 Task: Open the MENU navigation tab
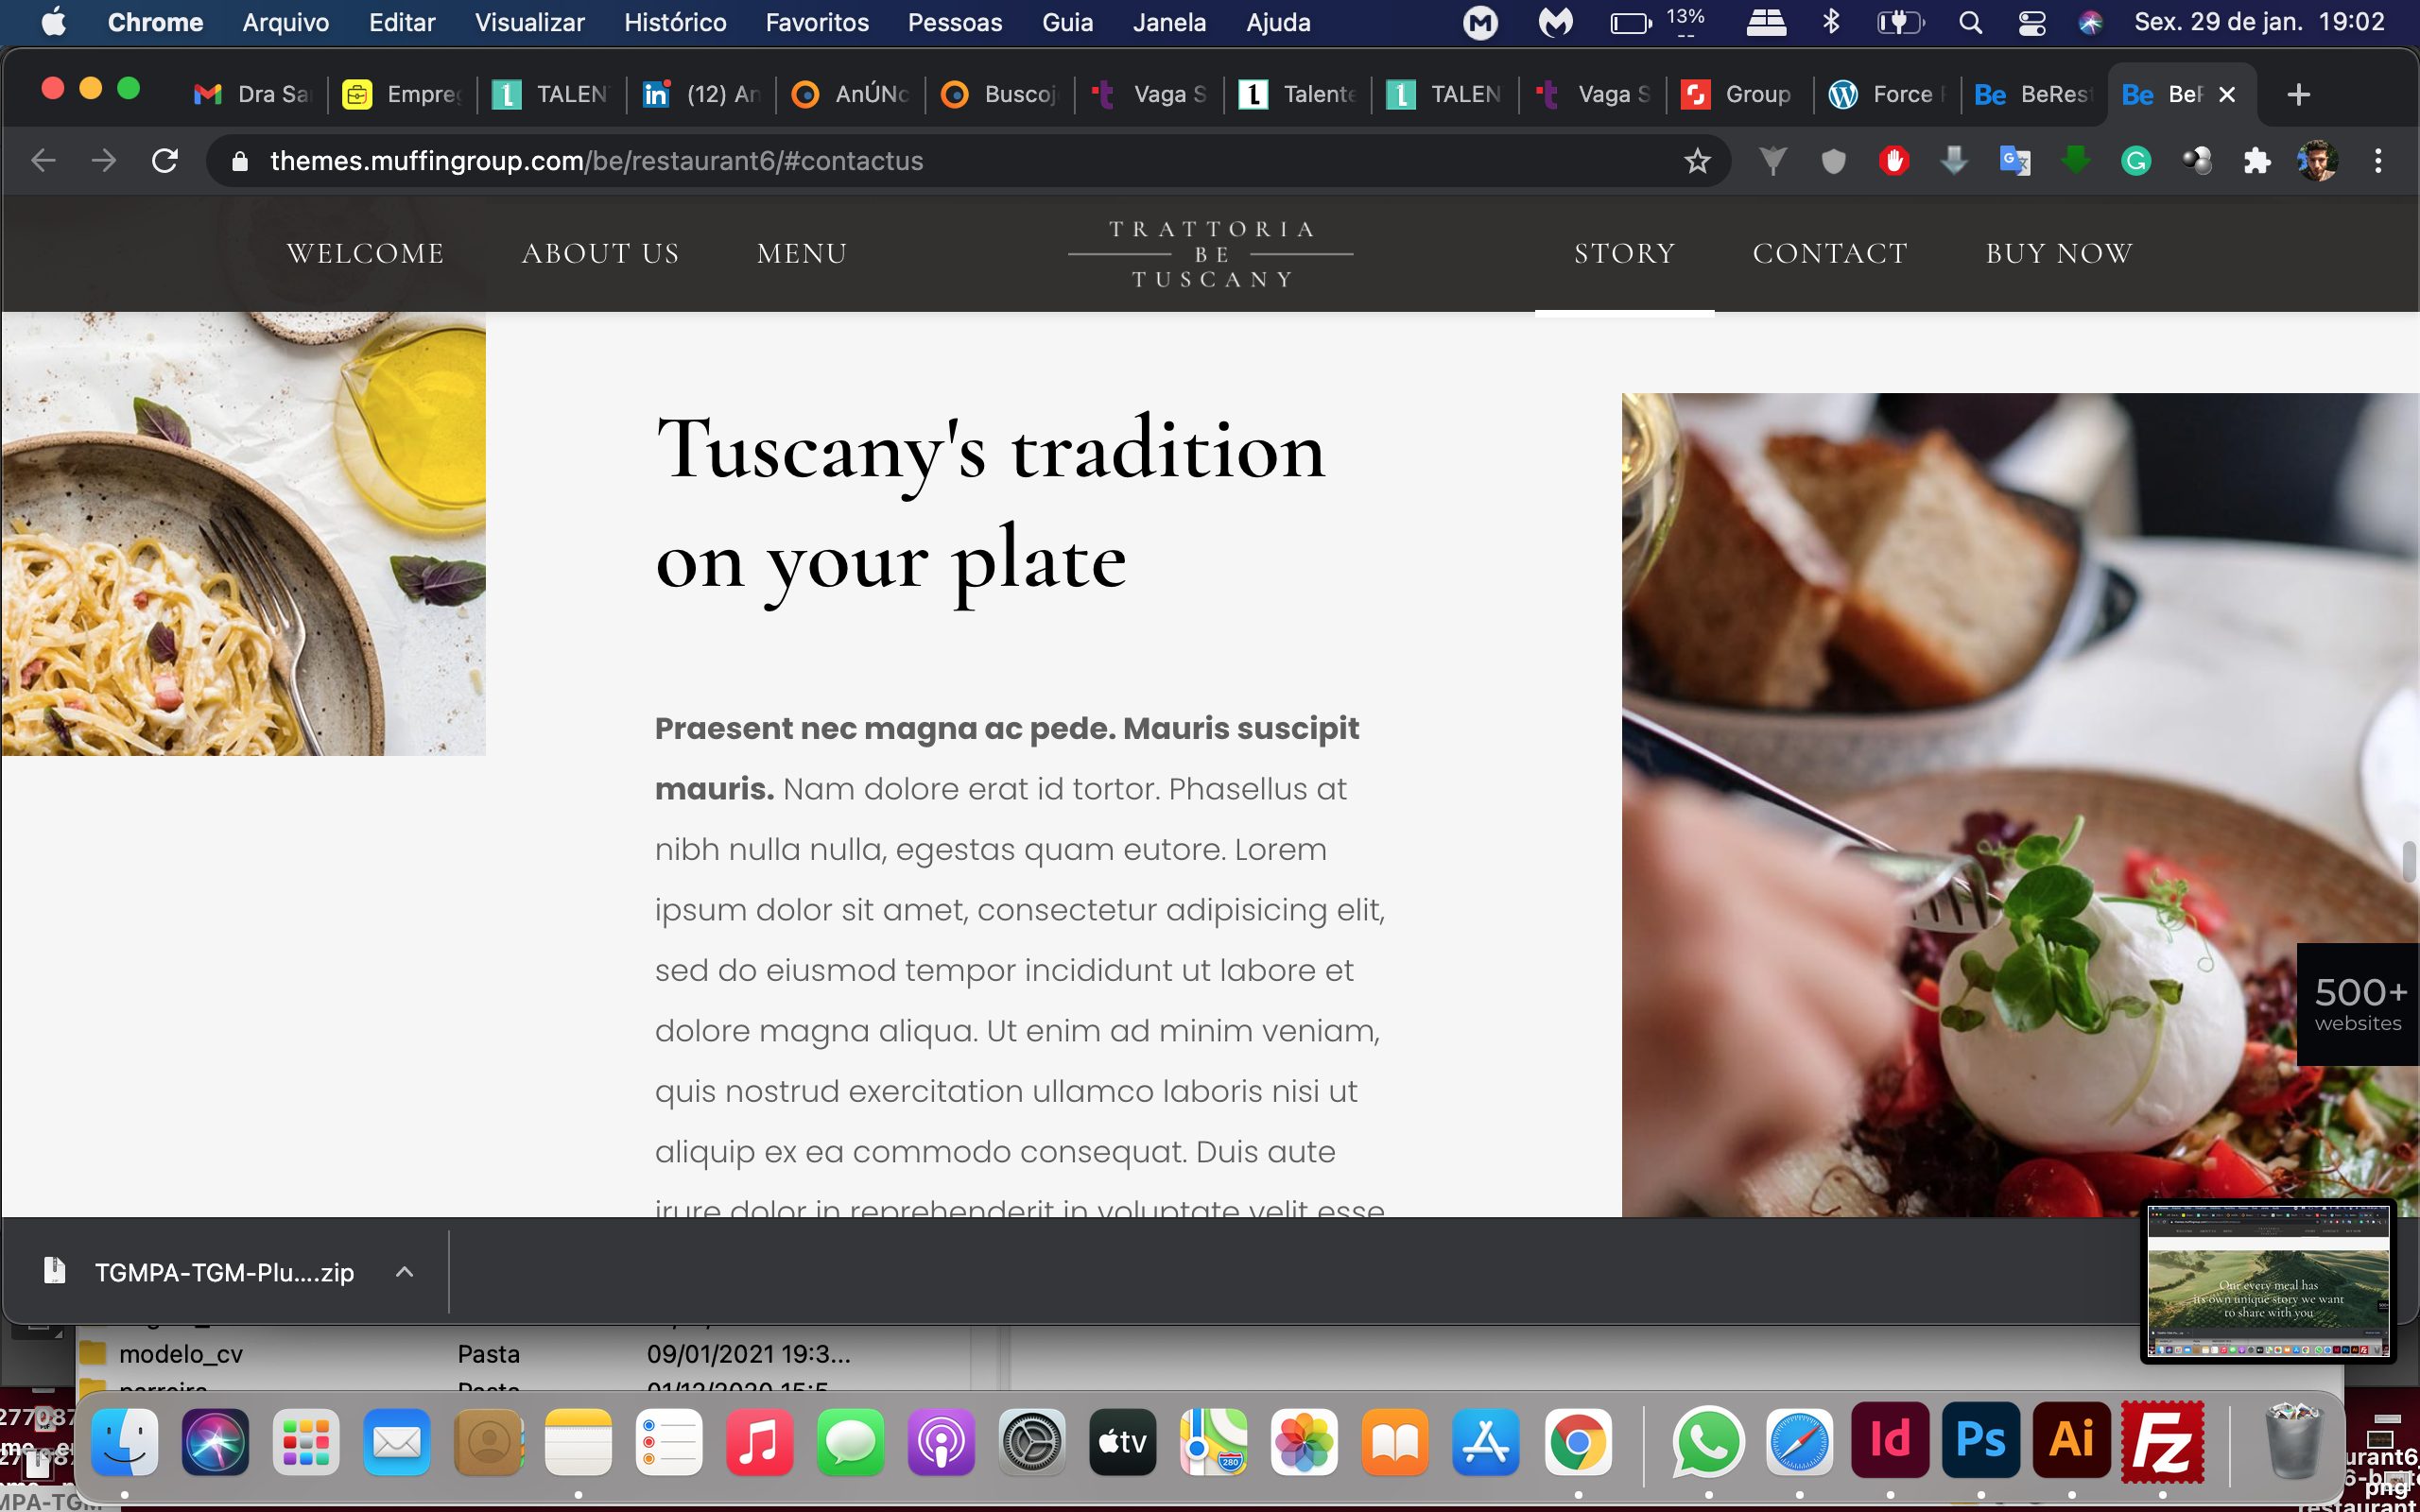[802, 252]
